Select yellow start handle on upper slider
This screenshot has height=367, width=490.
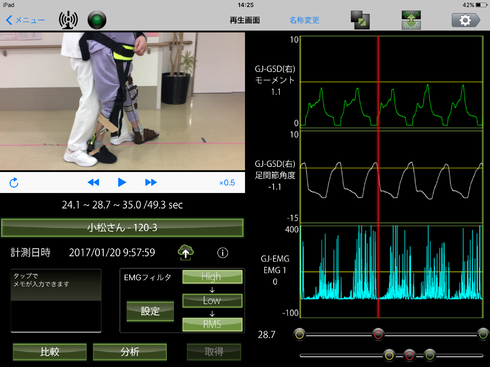coord(300,334)
